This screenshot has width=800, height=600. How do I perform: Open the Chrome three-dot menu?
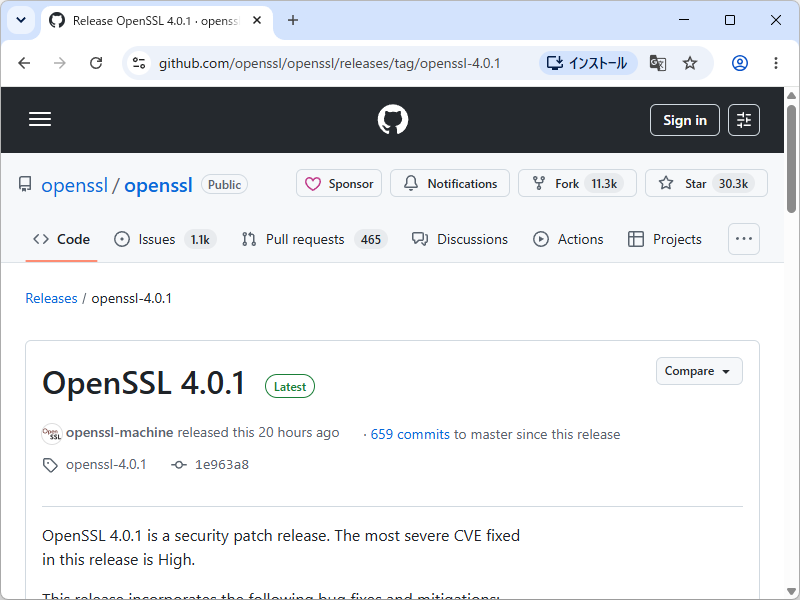point(776,63)
